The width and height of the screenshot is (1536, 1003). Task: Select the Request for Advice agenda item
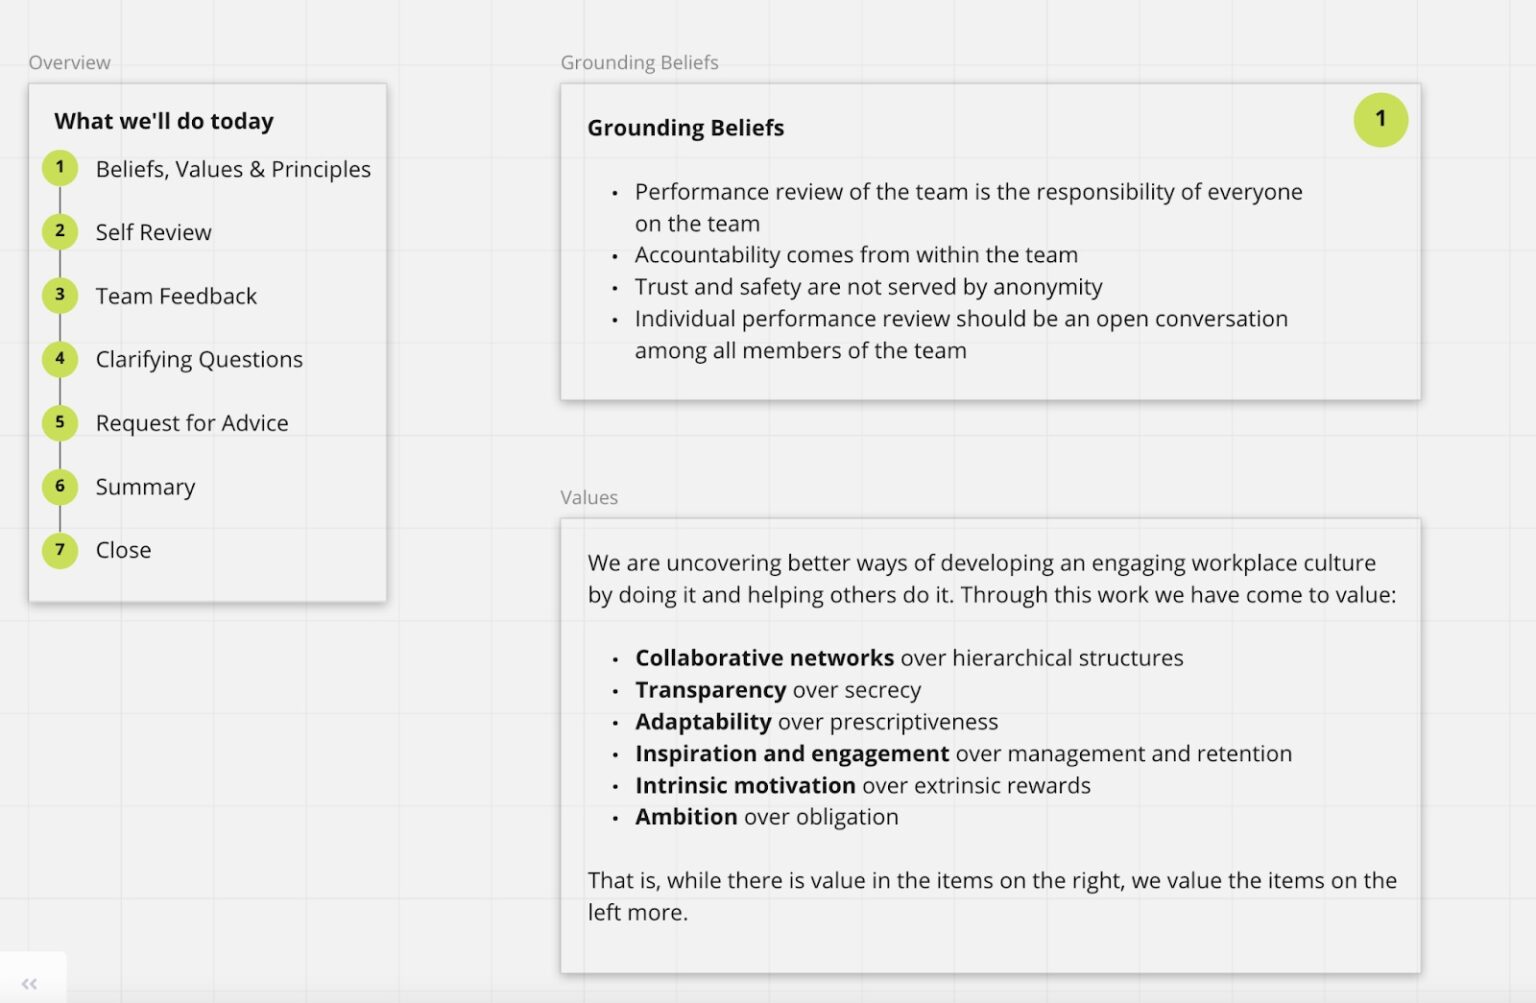point(192,423)
